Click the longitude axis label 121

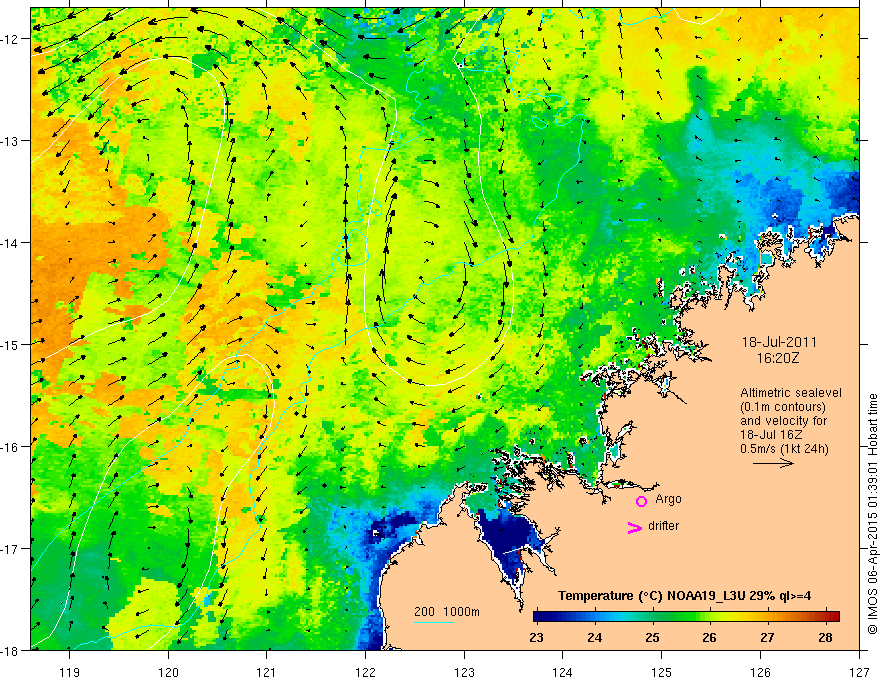pos(267,672)
